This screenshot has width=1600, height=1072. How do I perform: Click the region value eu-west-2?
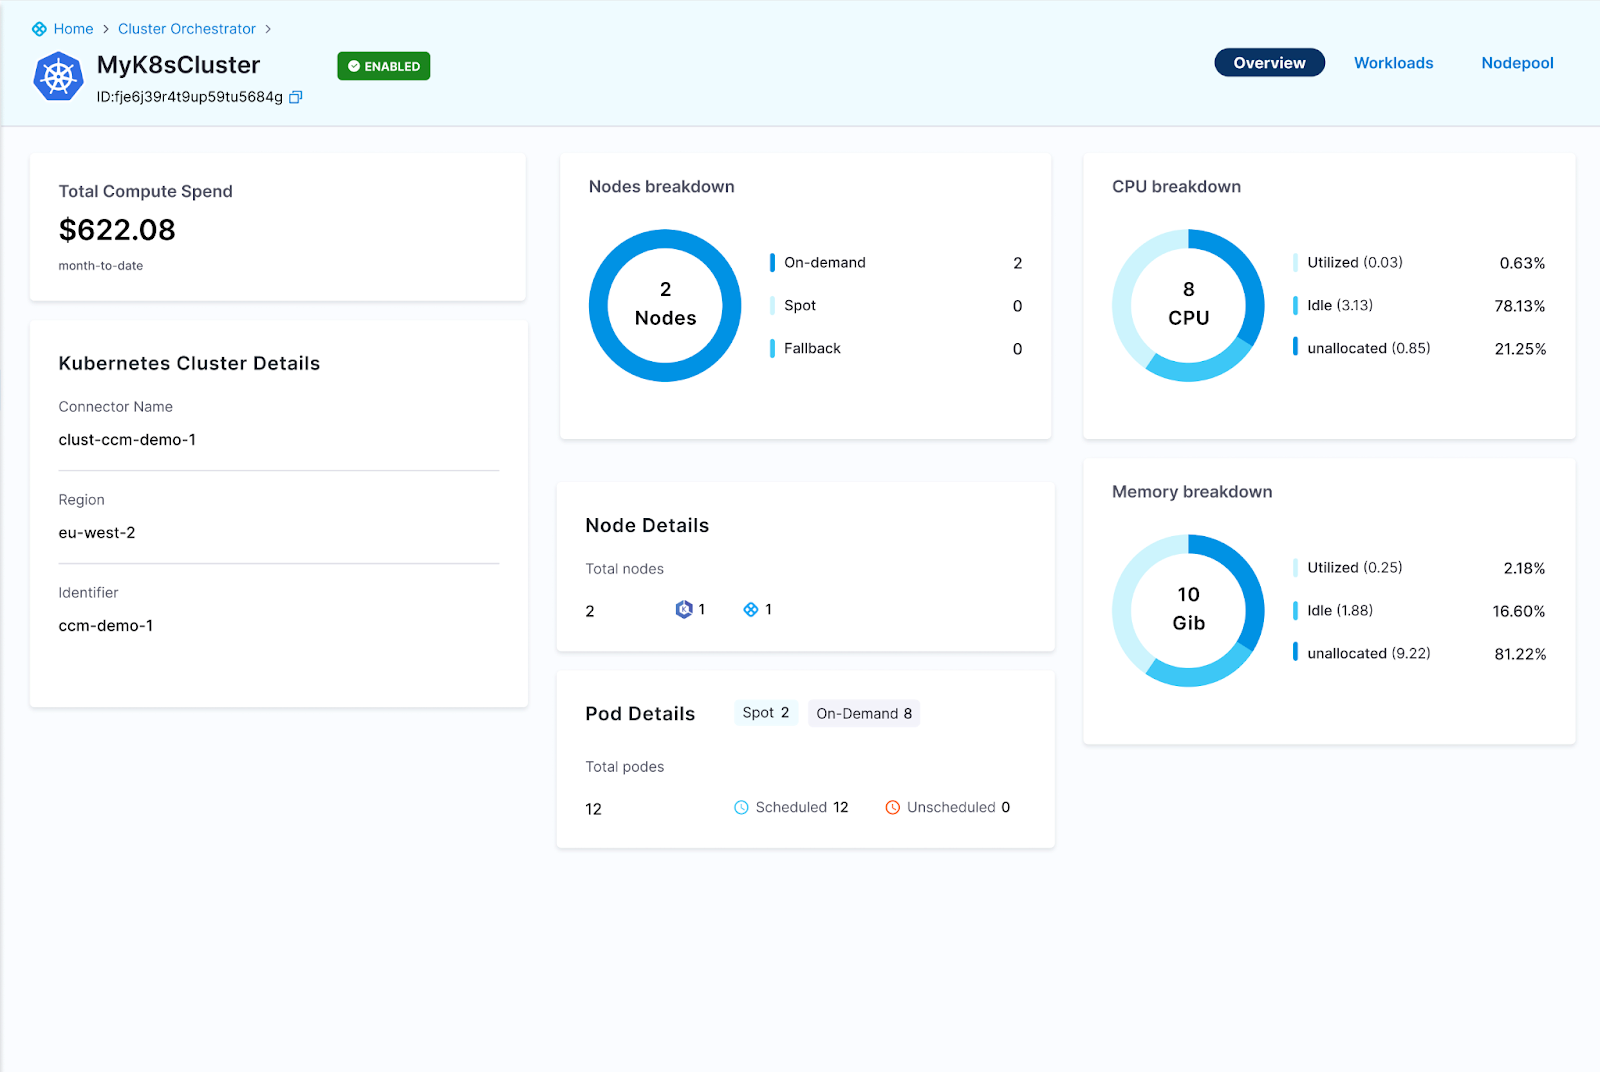97,533
